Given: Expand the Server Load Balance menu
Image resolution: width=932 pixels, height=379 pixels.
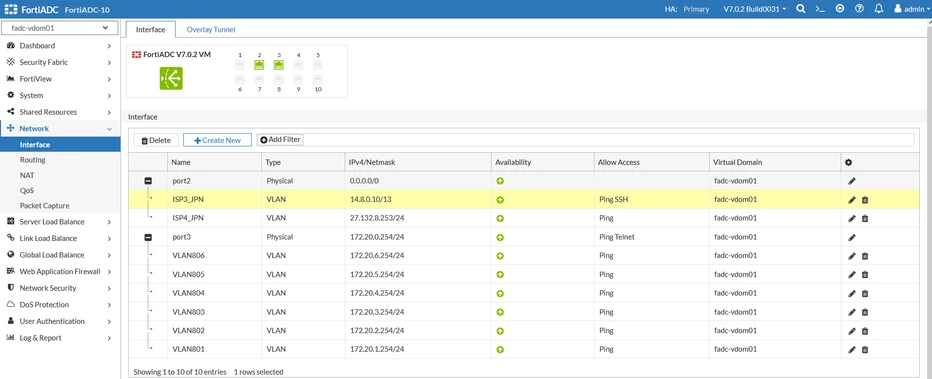Looking at the screenshot, I should coord(59,222).
